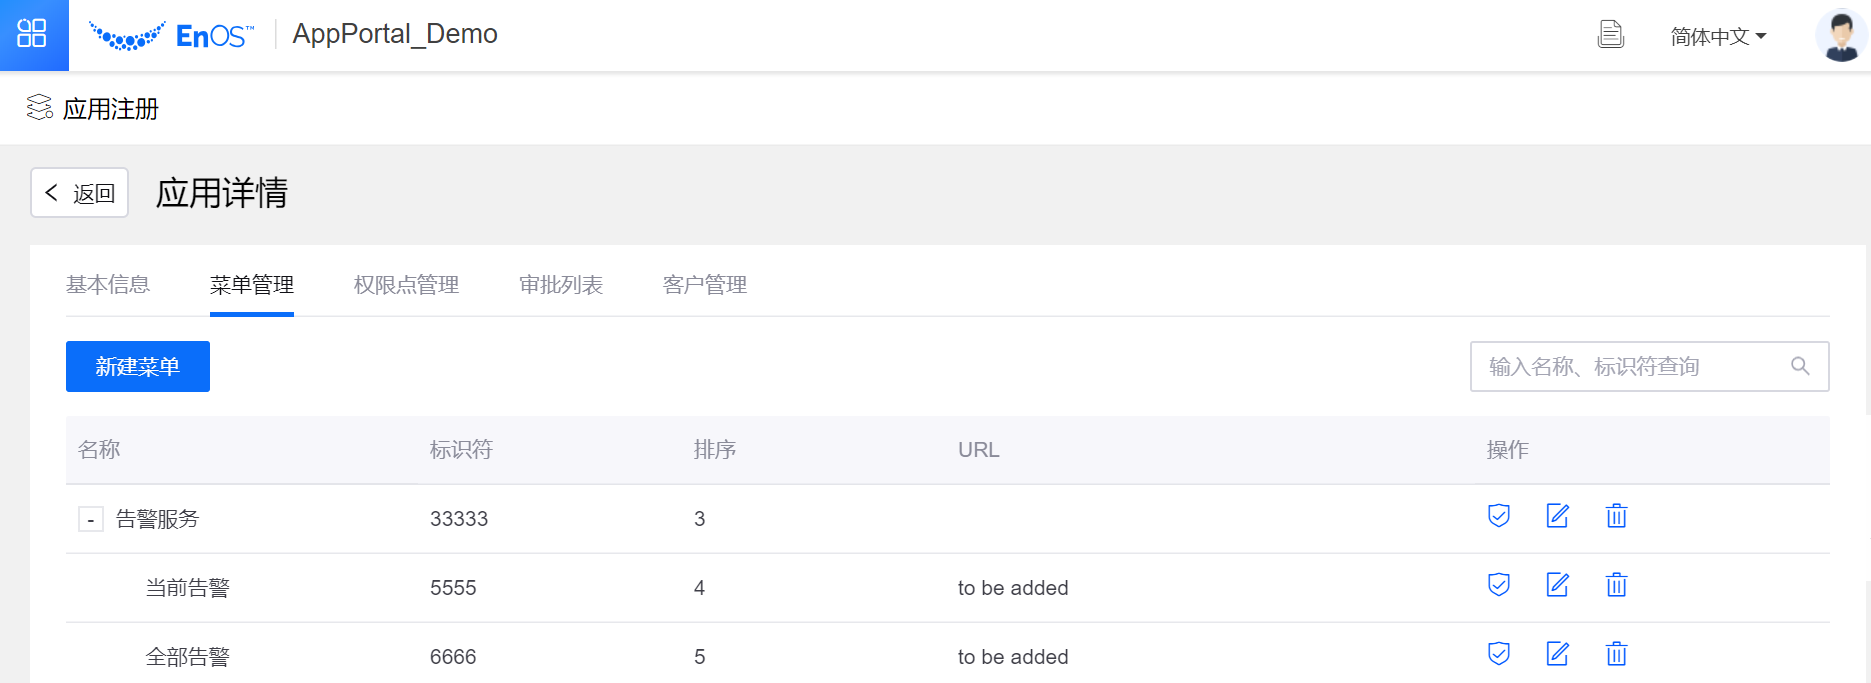Screen dimensions: 1871x683
Task: Click the URL column header
Action: (979, 450)
